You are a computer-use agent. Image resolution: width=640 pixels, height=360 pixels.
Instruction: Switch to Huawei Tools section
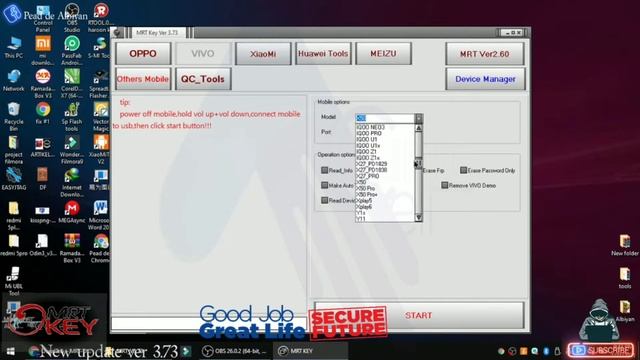(323, 53)
